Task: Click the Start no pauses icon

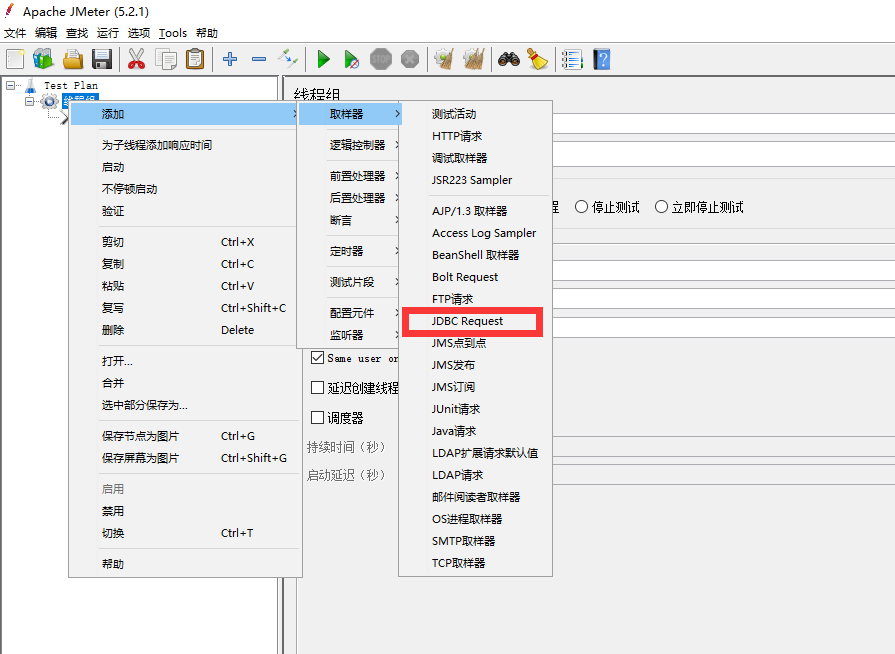Action: point(351,59)
